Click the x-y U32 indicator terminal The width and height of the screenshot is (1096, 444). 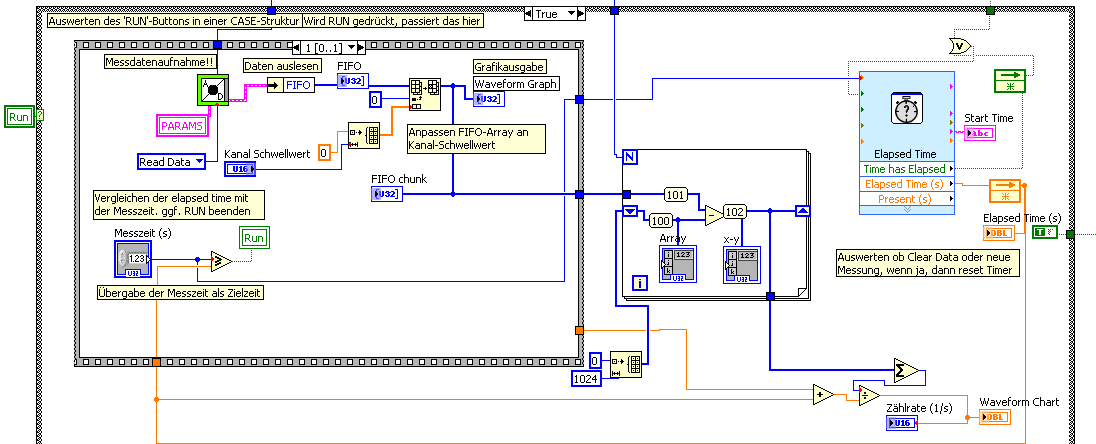click(x=742, y=264)
